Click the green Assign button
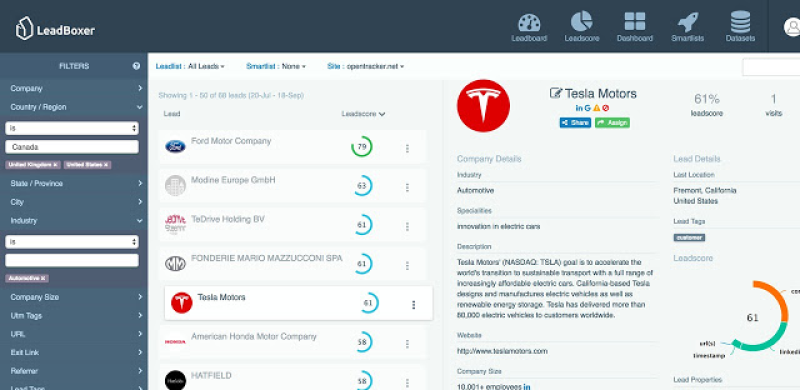Image resolution: width=800 pixels, height=390 pixels. click(x=612, y=123)
